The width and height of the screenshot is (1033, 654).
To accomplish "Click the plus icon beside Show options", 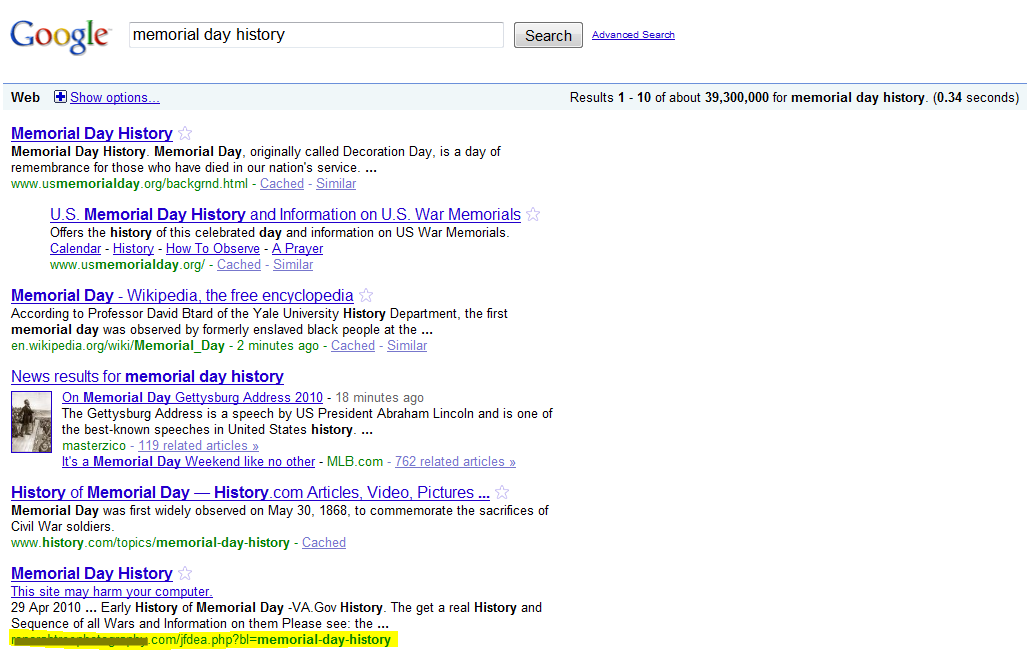I will (60, 97).
